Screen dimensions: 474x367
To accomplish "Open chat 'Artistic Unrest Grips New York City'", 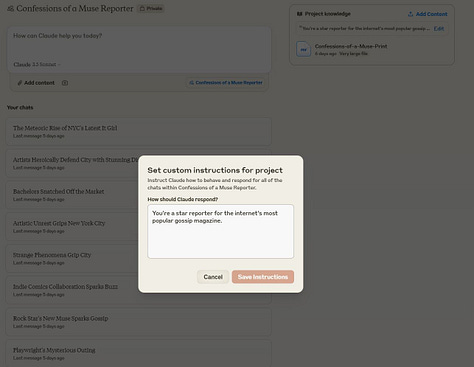I will tap(72, 227).
